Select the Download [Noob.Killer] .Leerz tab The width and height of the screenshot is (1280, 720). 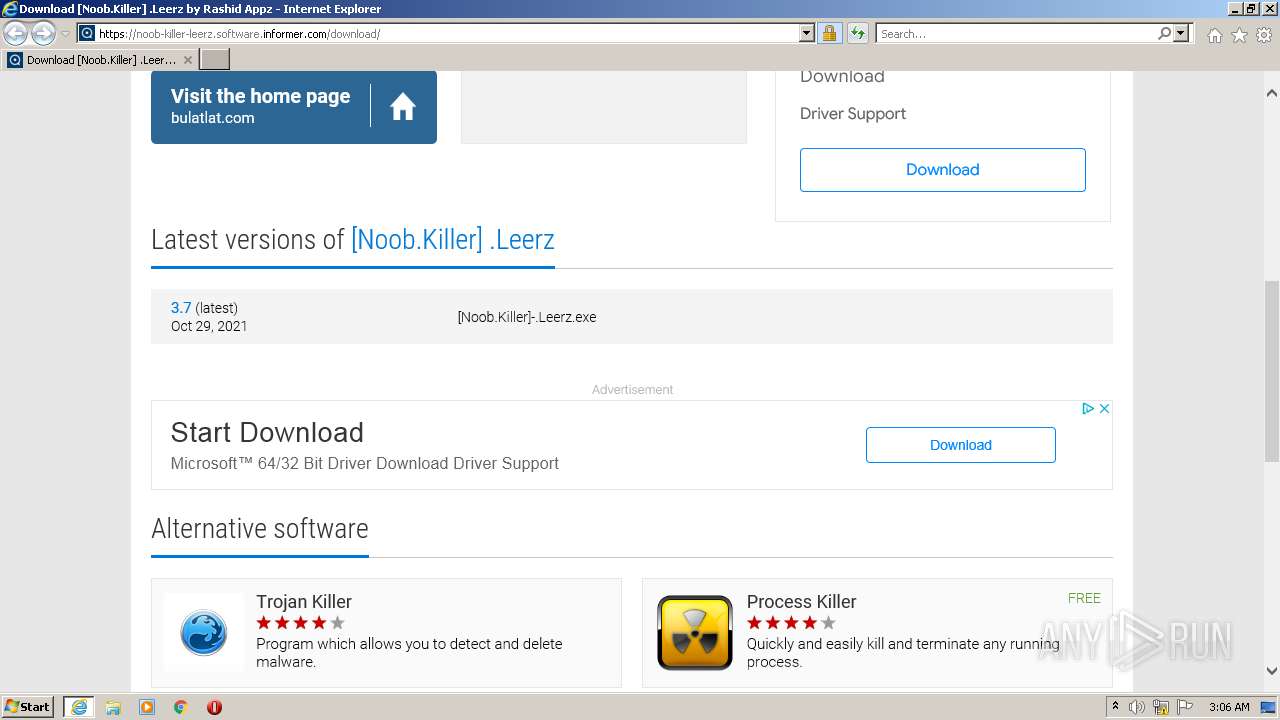click(100, 60)
